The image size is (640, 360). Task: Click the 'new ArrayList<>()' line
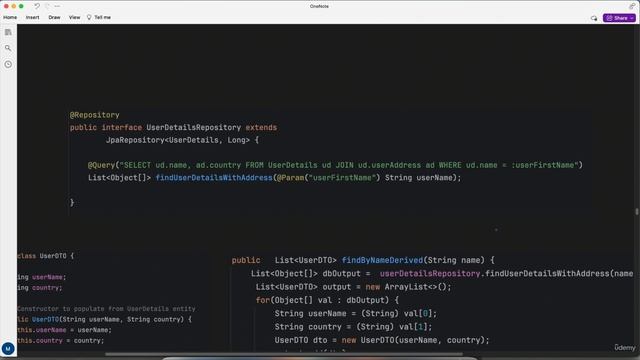pyautogui.click(x=353, y=287)
